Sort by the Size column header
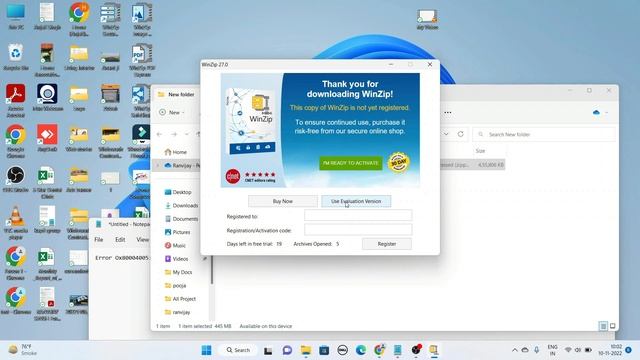 point(480,151)
